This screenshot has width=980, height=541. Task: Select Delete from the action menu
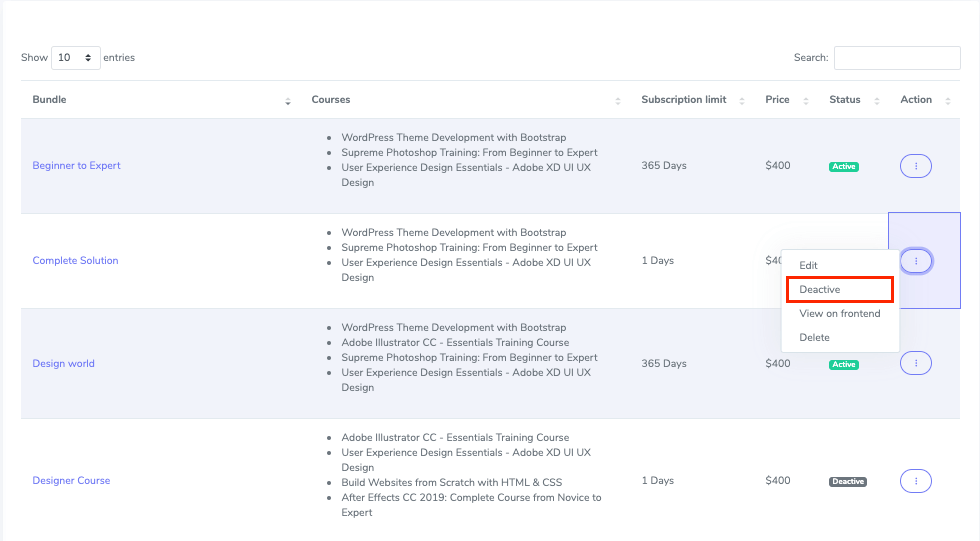pyautogui.click(x=815, y=338)
